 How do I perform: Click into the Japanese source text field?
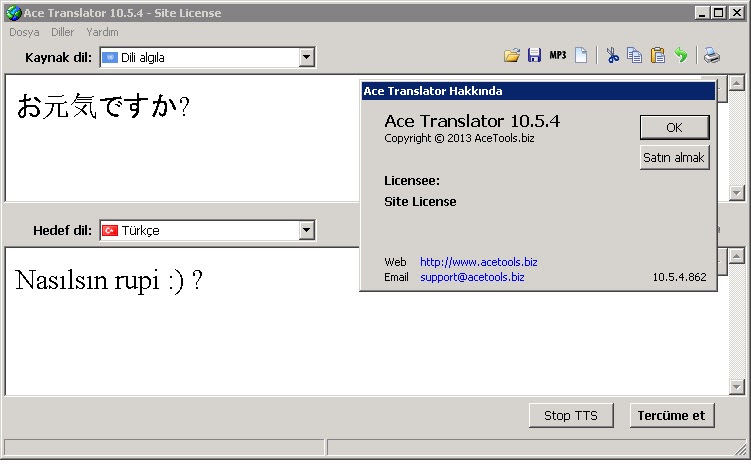point(182,138)
